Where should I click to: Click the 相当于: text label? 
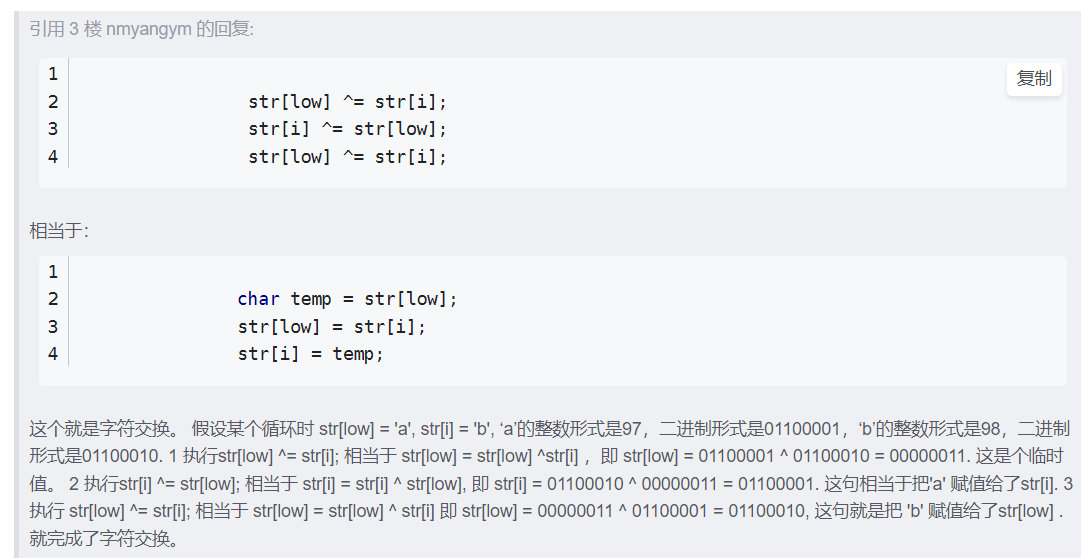pyautogui.click(x=59, y=231)
